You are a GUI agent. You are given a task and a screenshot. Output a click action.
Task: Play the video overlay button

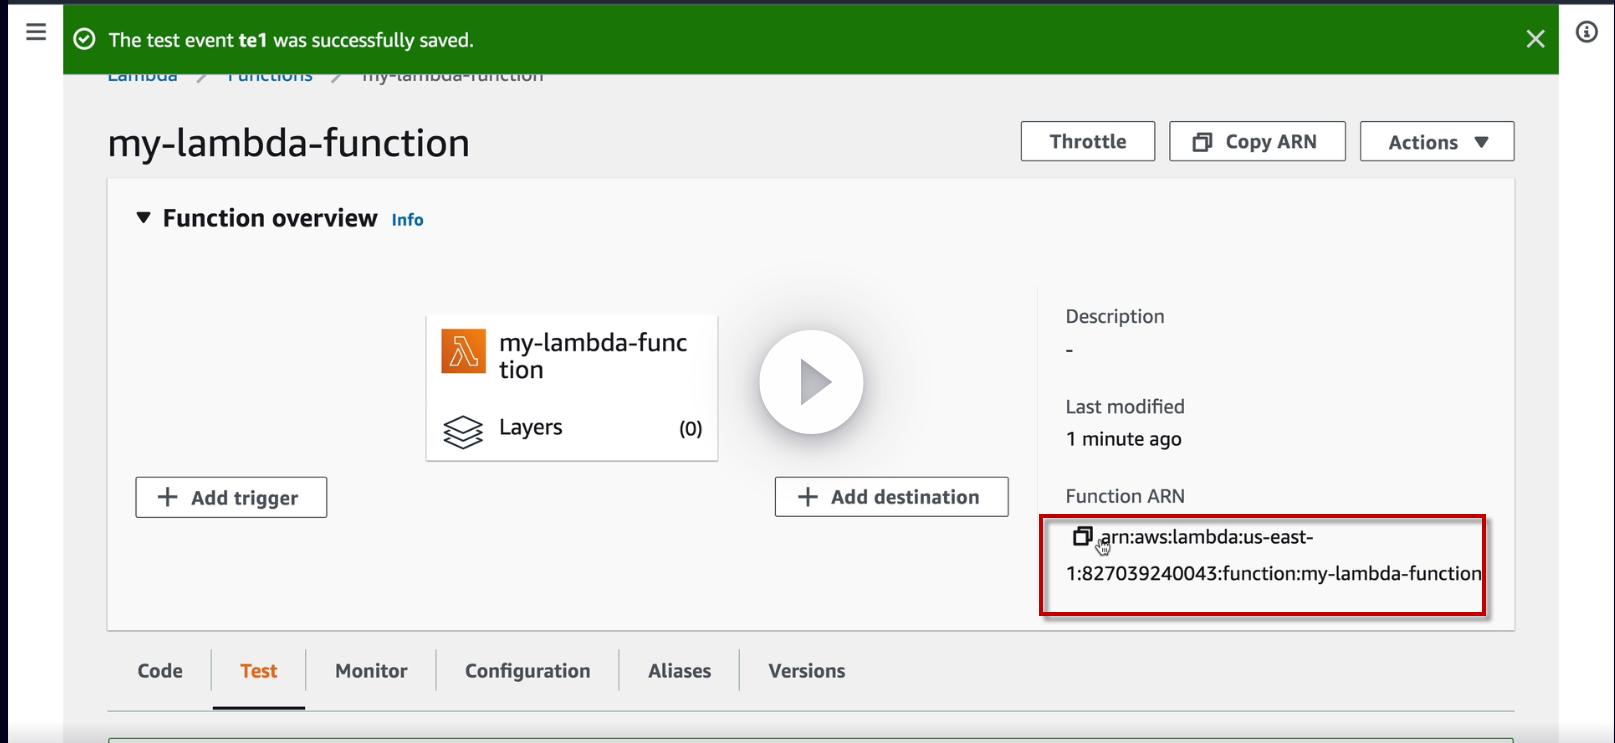tap(811, 382)
